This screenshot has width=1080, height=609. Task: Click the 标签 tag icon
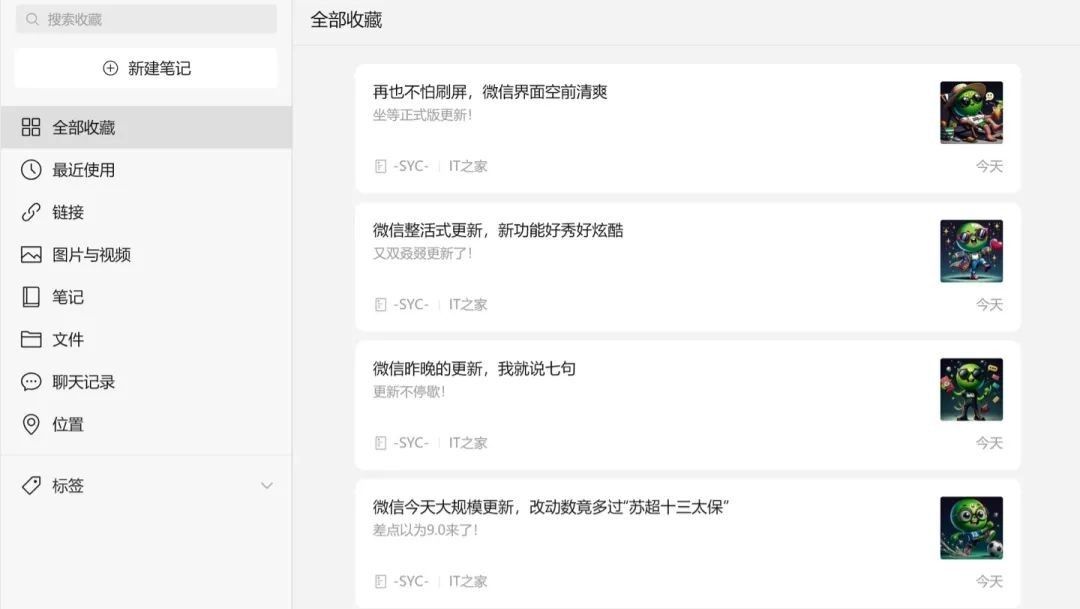pos(30,485)
